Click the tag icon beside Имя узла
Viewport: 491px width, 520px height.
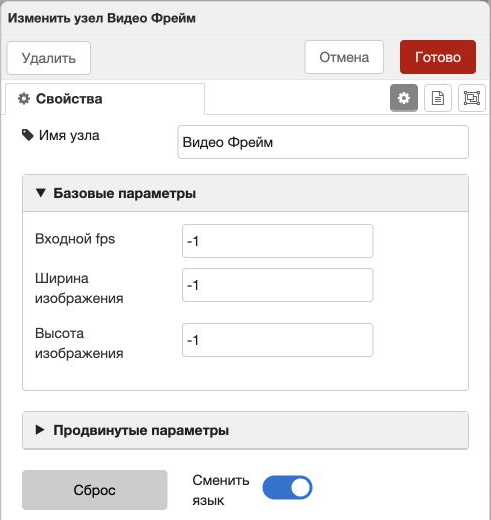(x=28, y=135)
